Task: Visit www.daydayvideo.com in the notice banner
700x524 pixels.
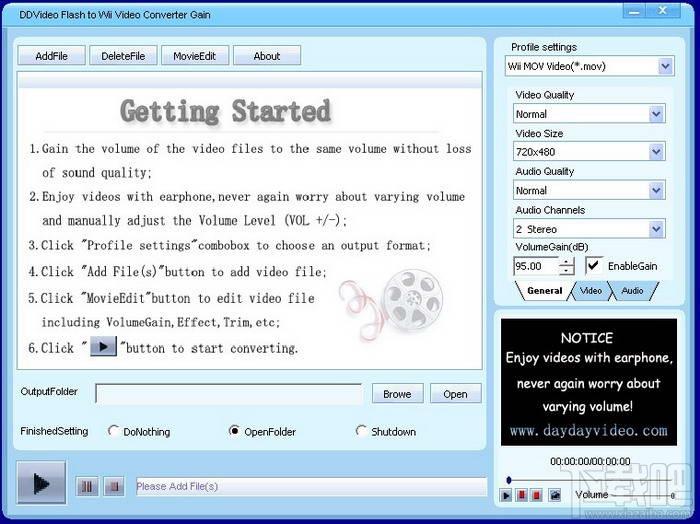Action: 588,430
